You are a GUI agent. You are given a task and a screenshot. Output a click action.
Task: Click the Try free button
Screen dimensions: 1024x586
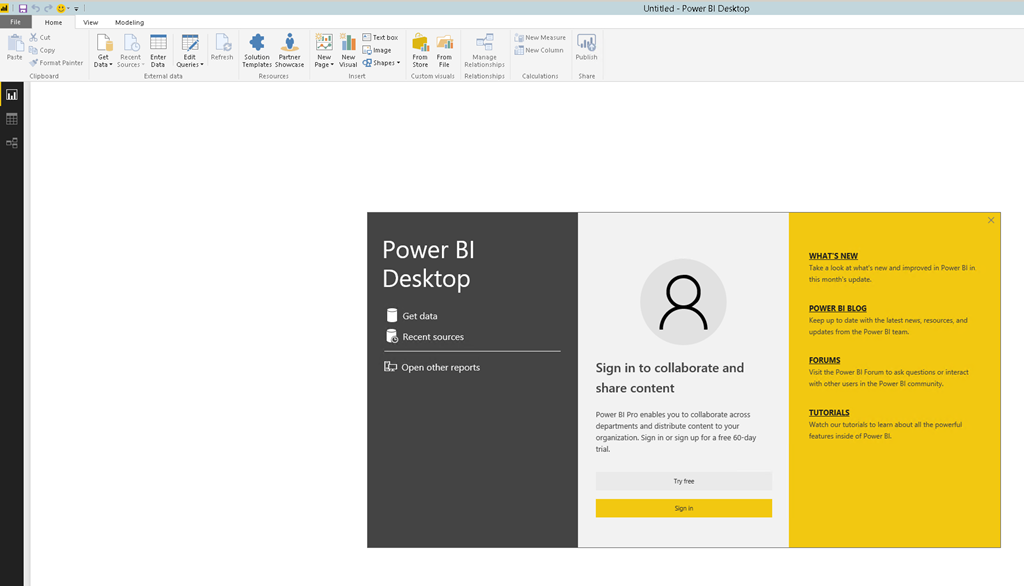pyautogui.click(x=684, y=481)
